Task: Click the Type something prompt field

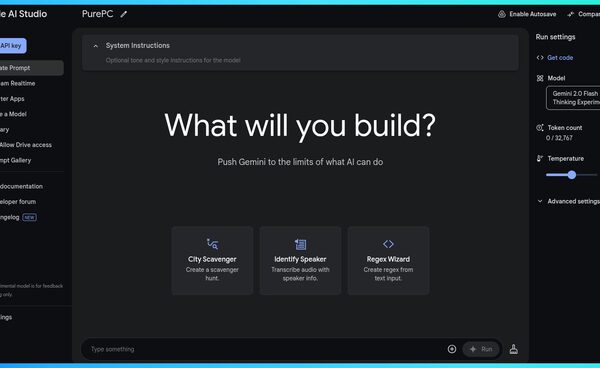Action: (264, 349)
